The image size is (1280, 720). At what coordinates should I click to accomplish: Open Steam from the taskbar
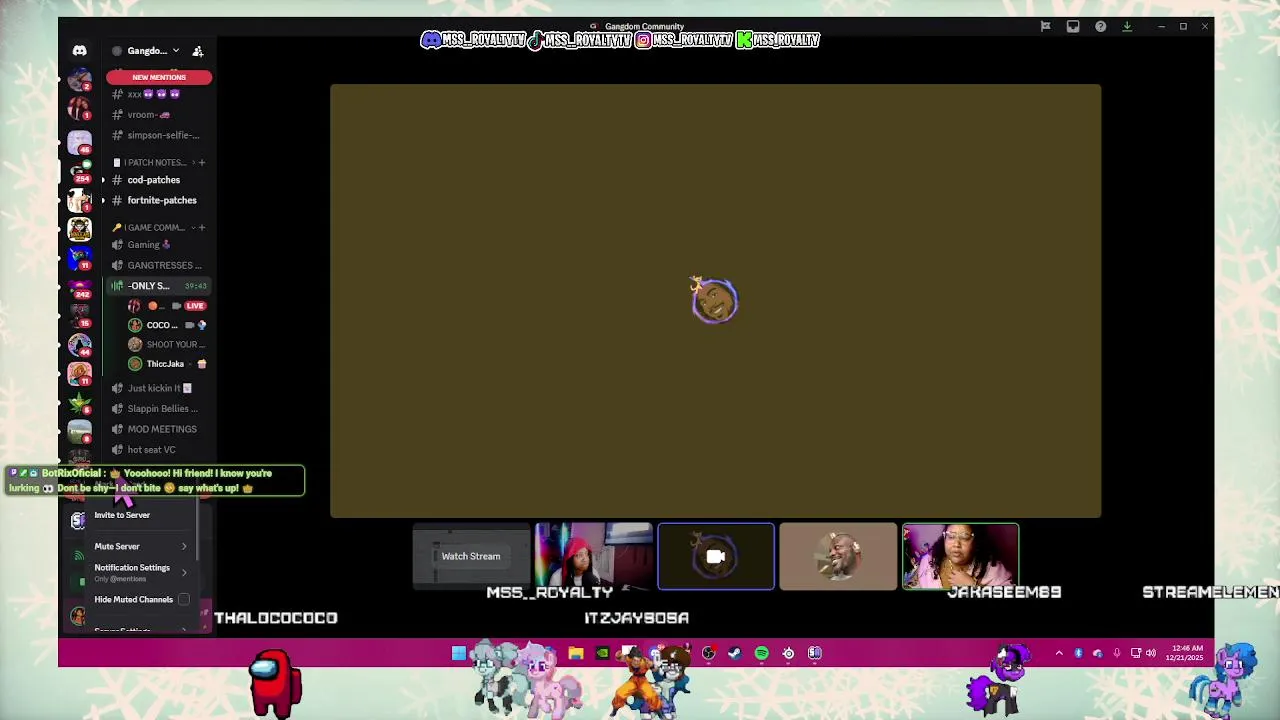click(x=735, y=653)
